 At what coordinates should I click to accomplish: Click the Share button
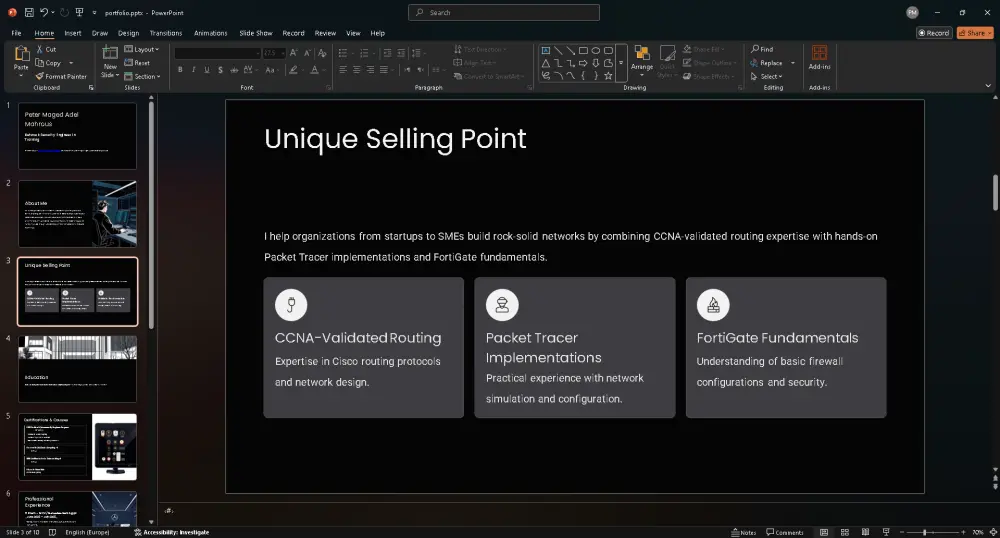(975, 33)
